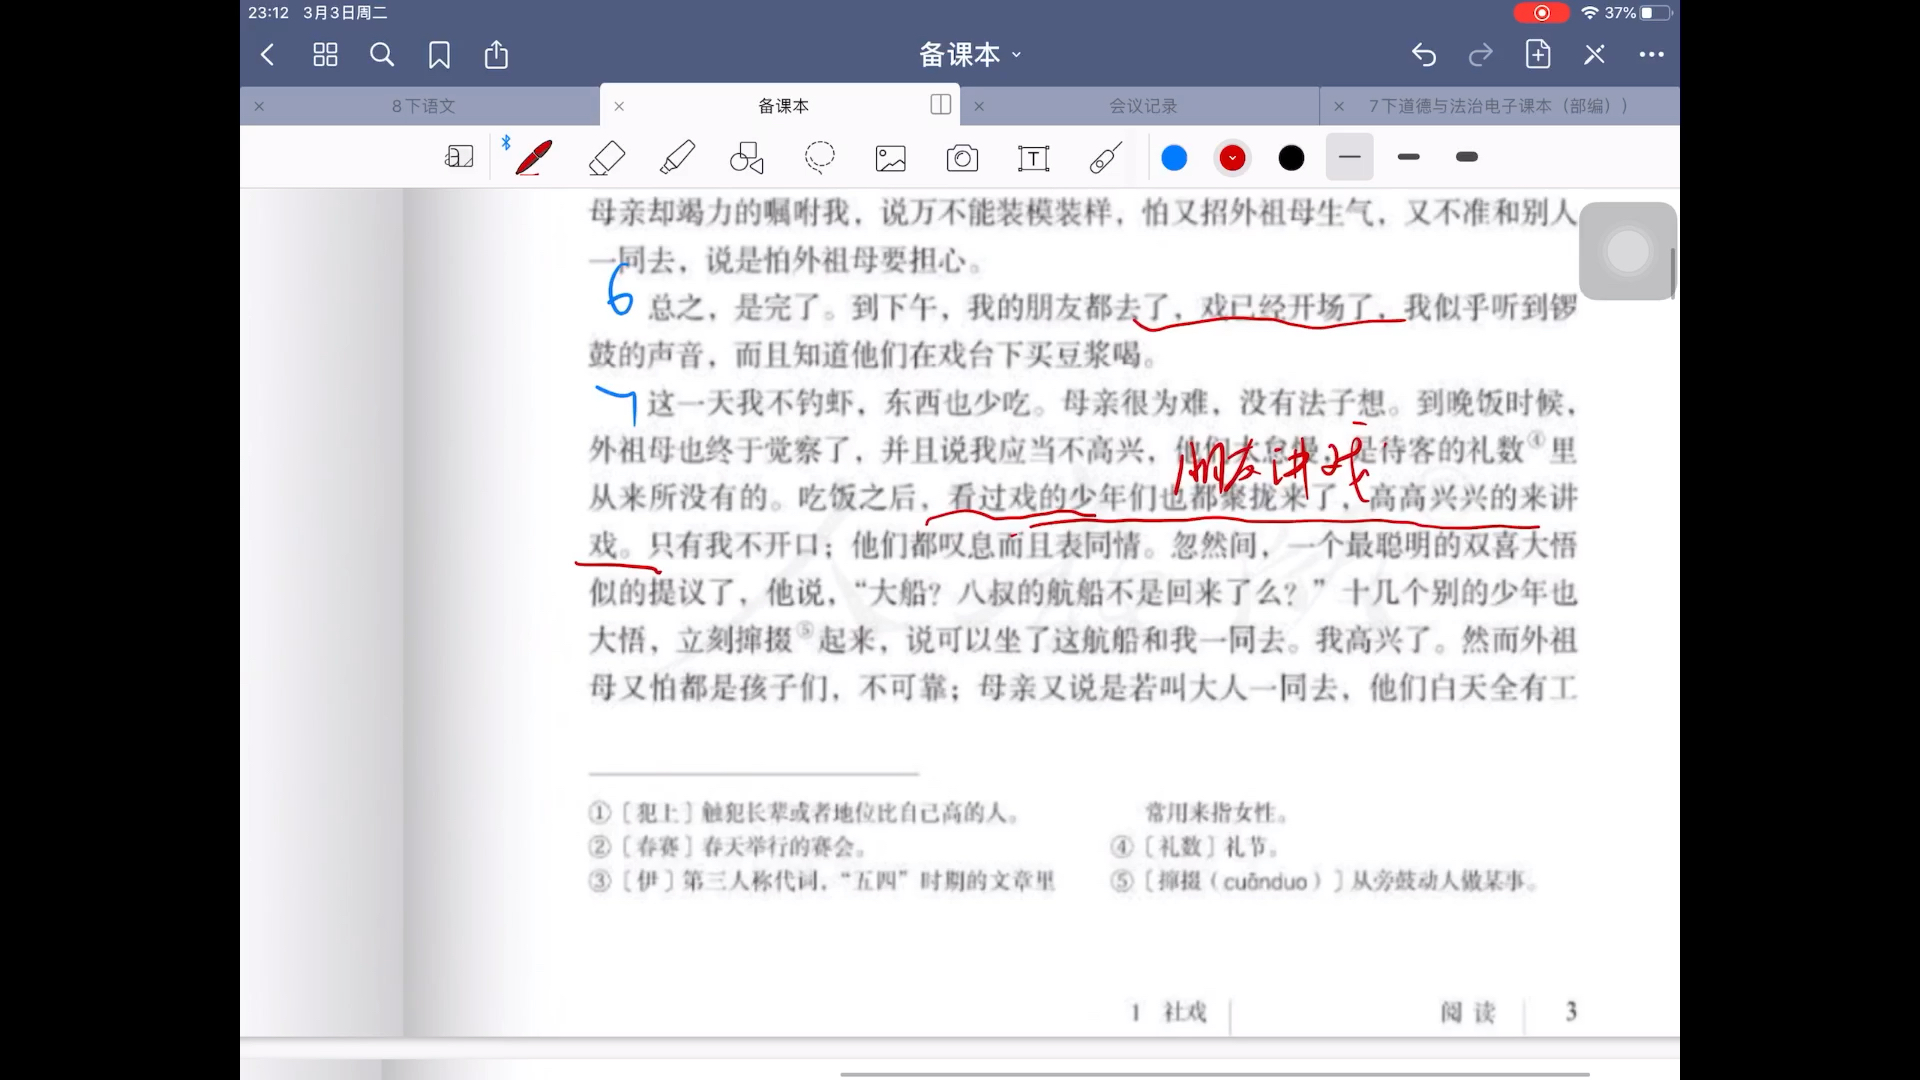
Task: Tap the battery status indicator
Action: [x=1656, y=13]
